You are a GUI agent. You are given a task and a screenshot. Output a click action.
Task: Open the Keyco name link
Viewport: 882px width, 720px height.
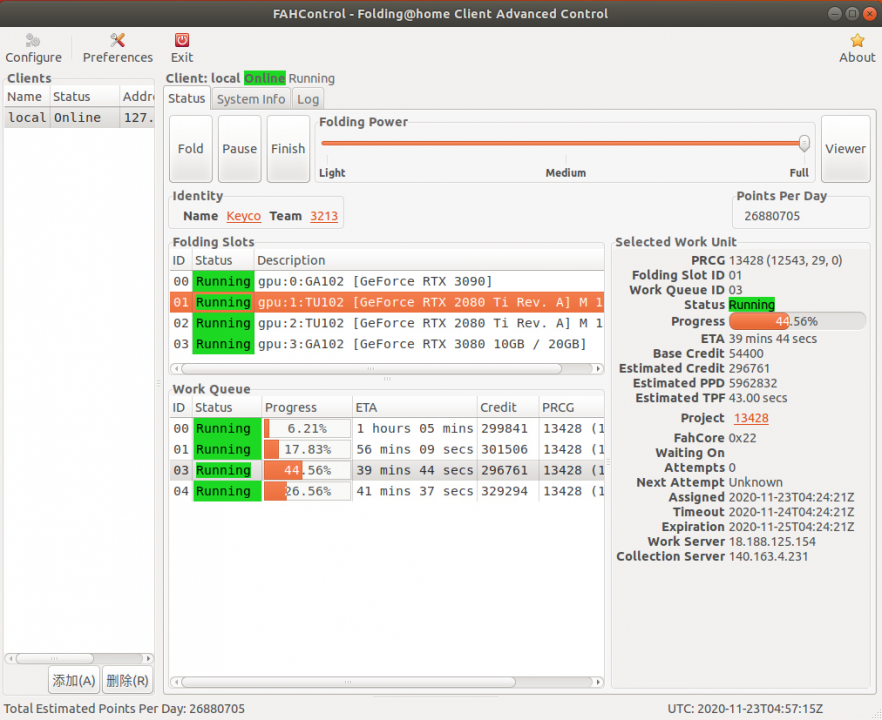244,216
